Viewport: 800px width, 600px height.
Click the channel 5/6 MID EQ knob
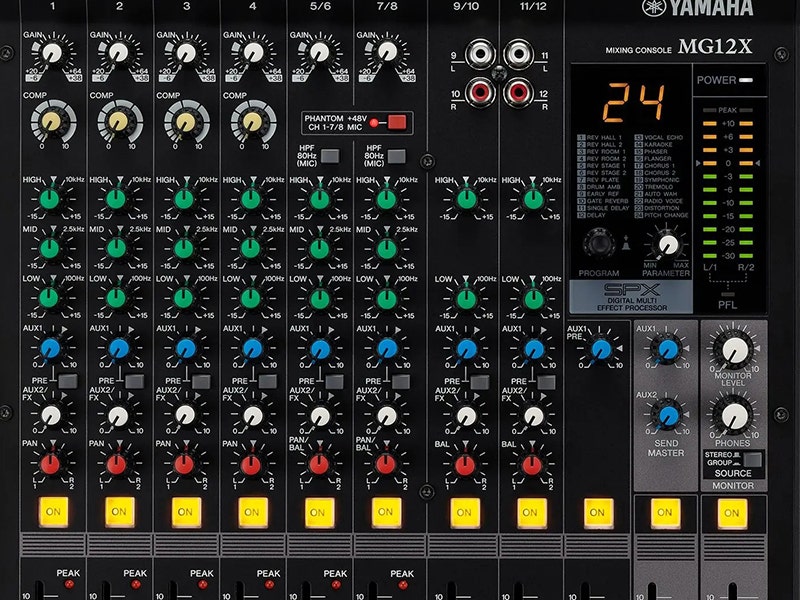[319, 248]
